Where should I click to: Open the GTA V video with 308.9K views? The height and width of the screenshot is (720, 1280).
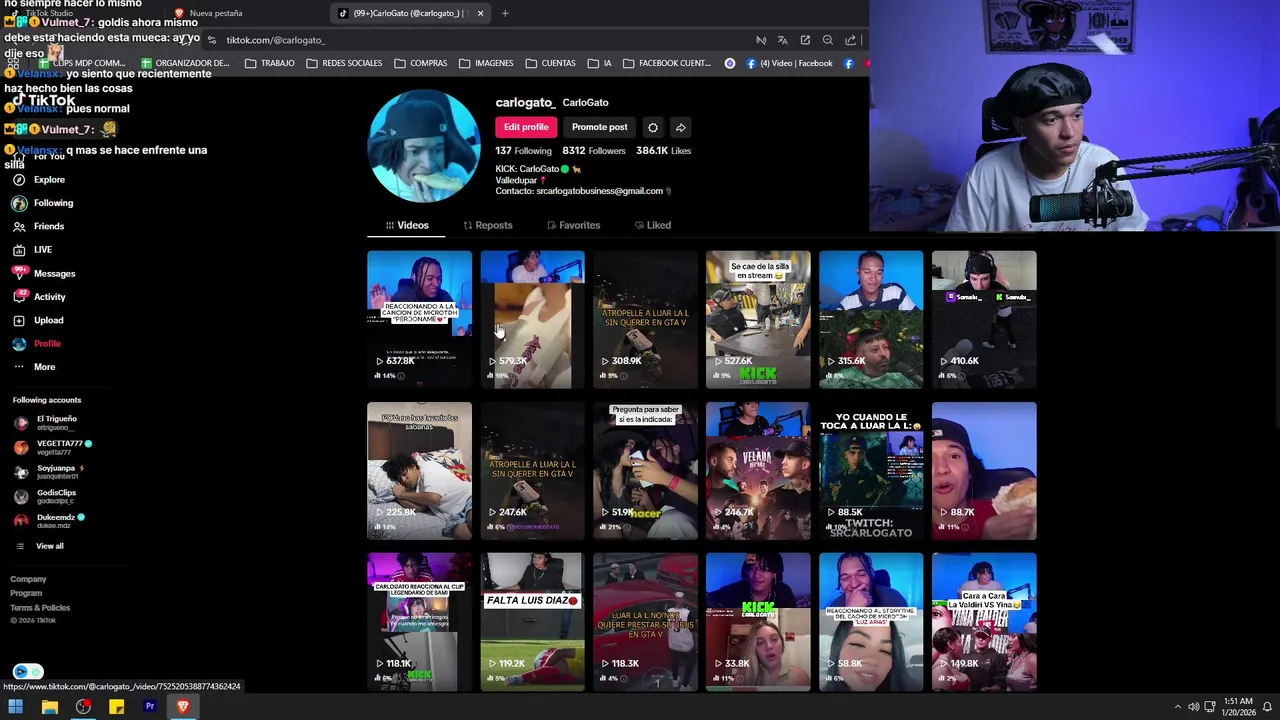pyautogui.click(x=645, y=319)
